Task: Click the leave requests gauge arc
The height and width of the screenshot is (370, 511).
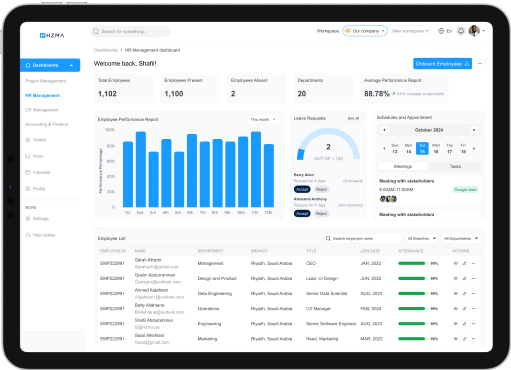Action: (x=328, y=144)
